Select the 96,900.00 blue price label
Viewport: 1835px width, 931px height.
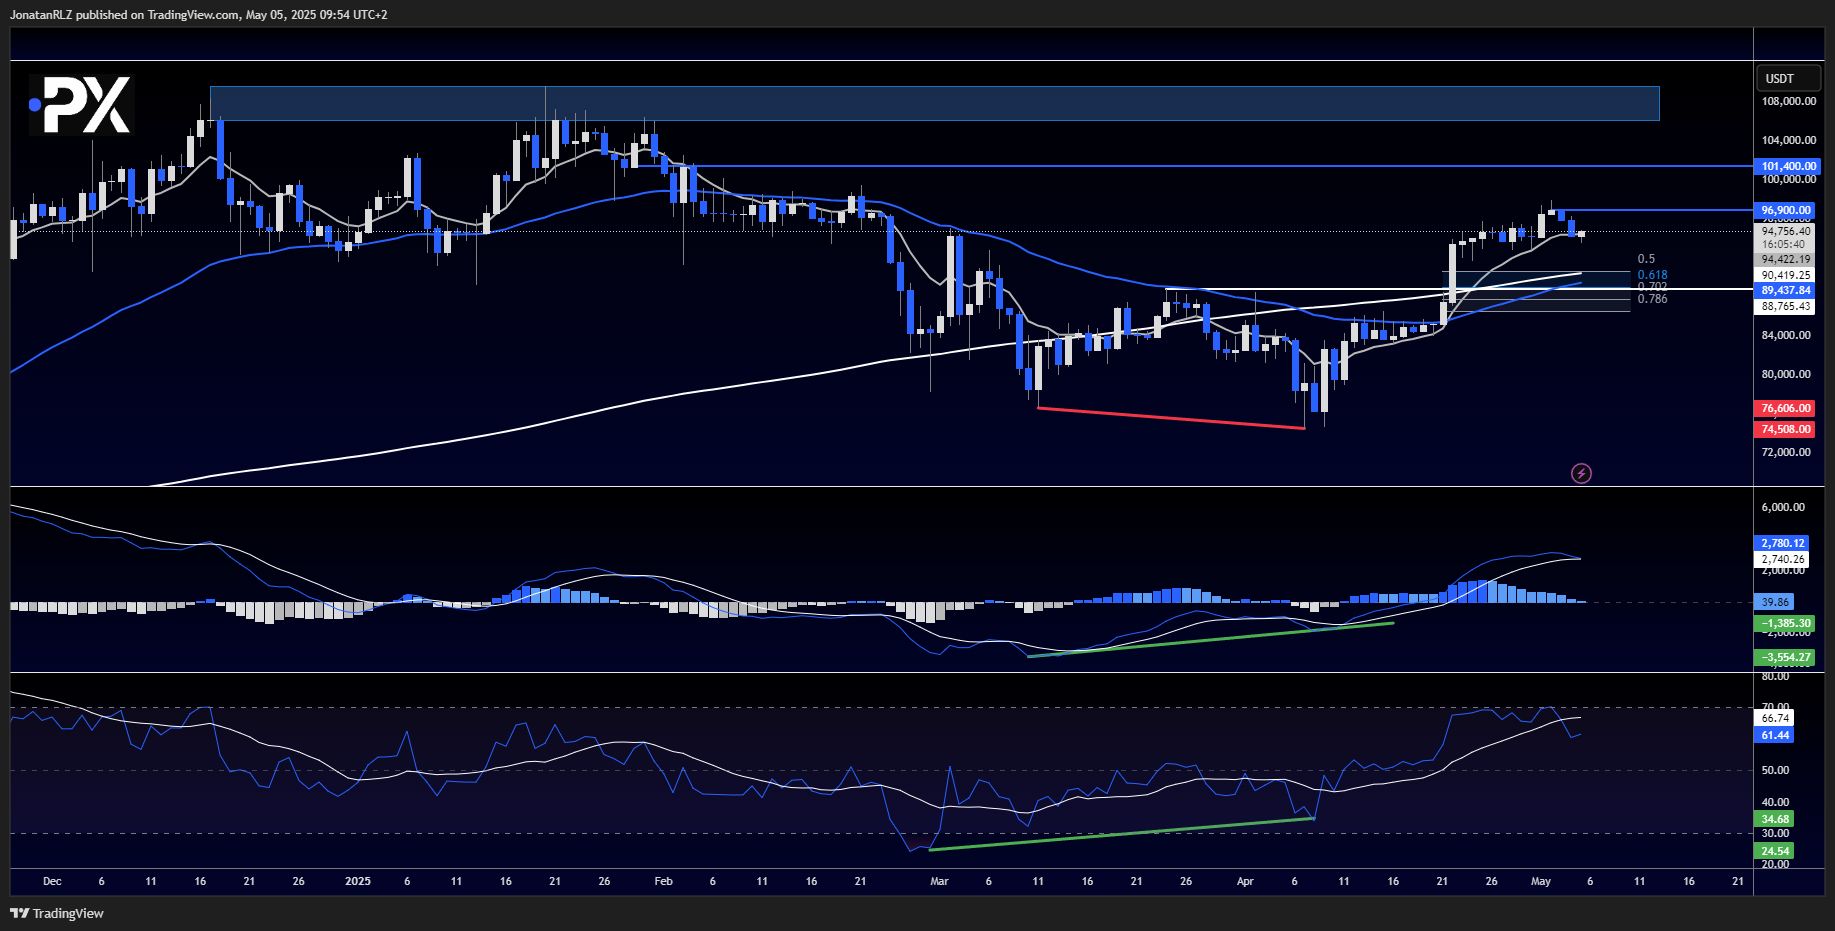point(1786,210)
